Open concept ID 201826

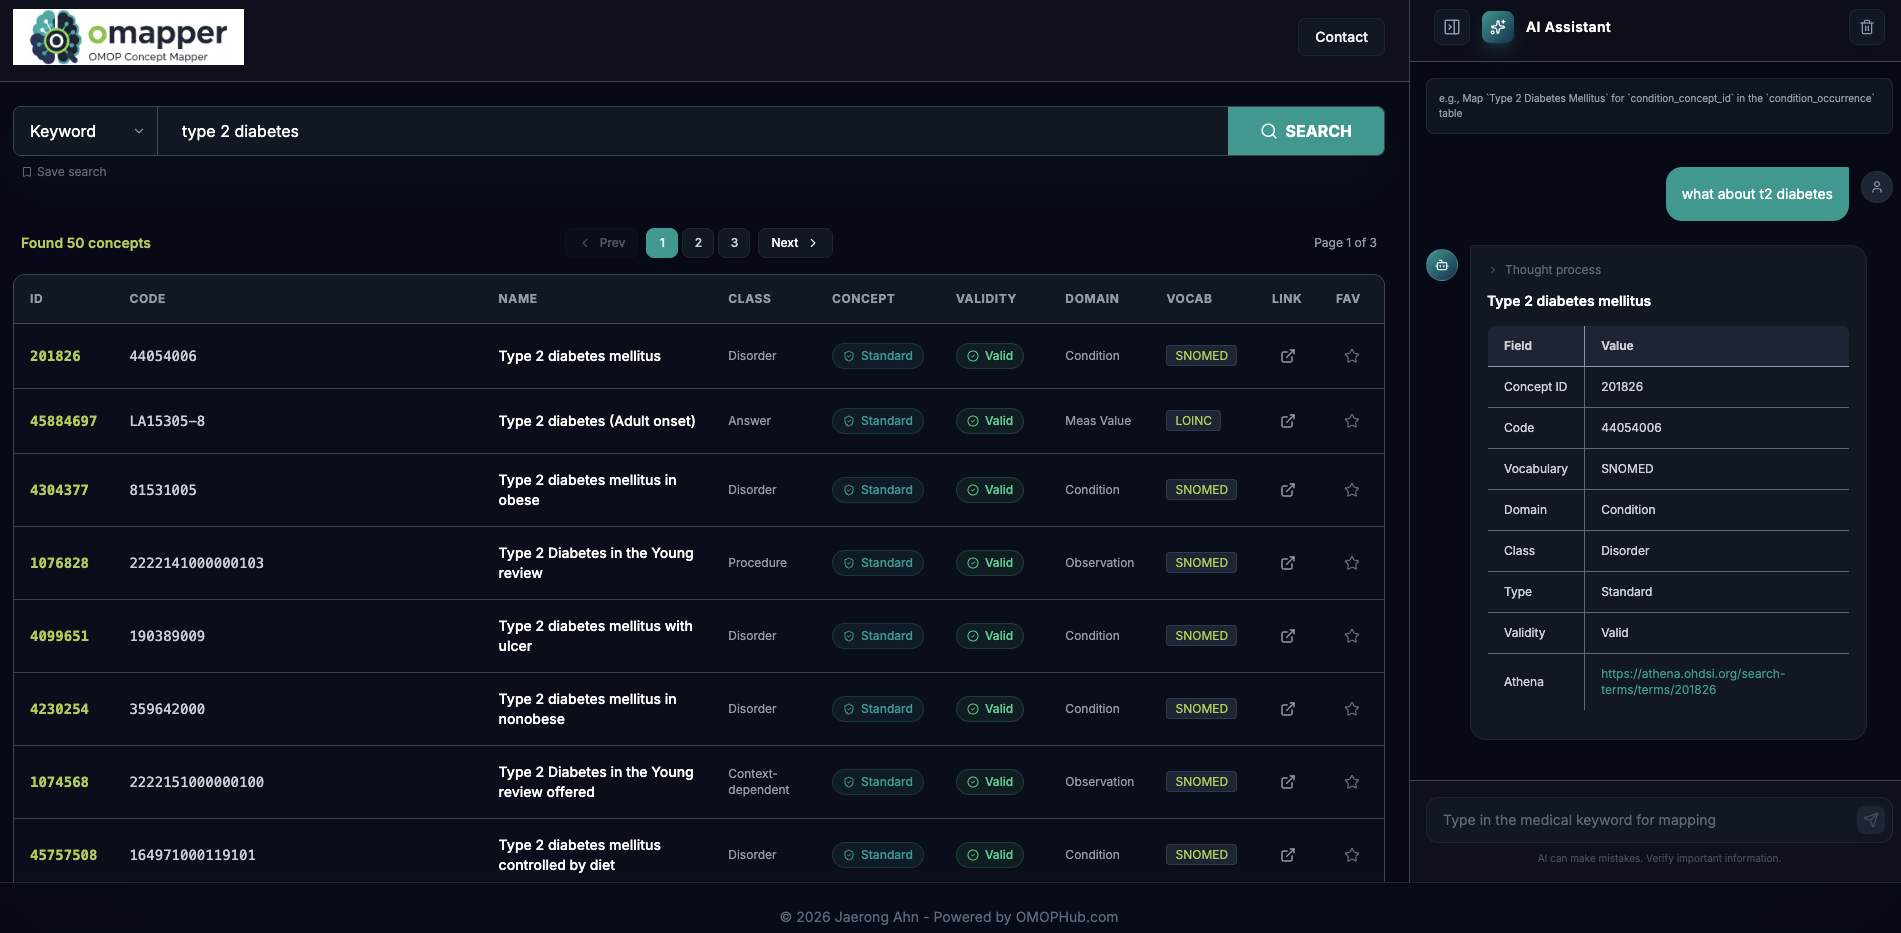pyautogui.click(x=55, y=356)
